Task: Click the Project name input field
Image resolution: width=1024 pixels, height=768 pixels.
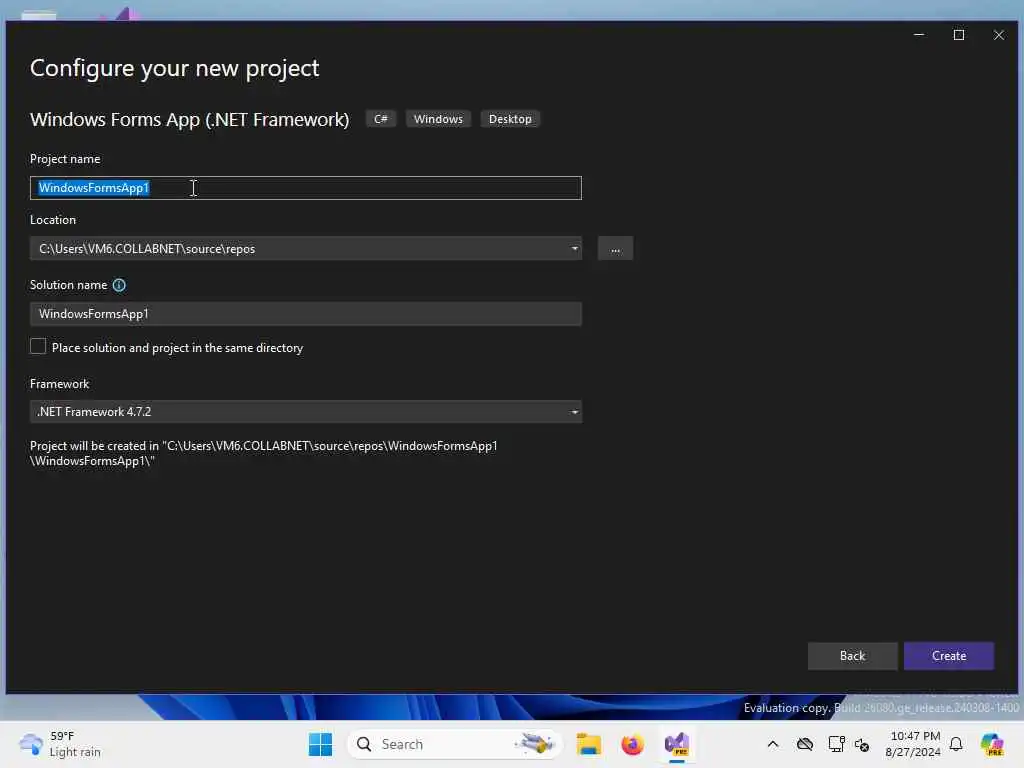Action: 306,188
